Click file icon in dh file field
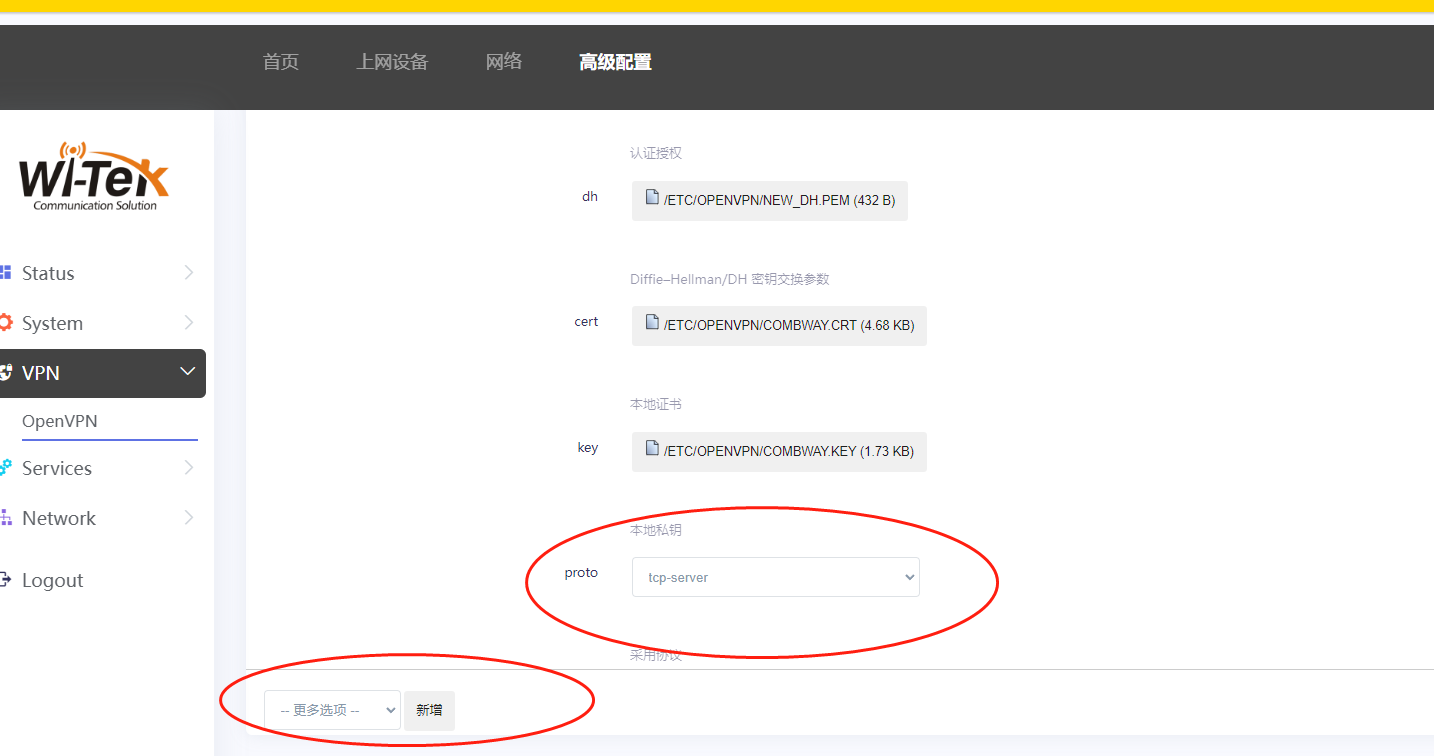 coord(652,198)
